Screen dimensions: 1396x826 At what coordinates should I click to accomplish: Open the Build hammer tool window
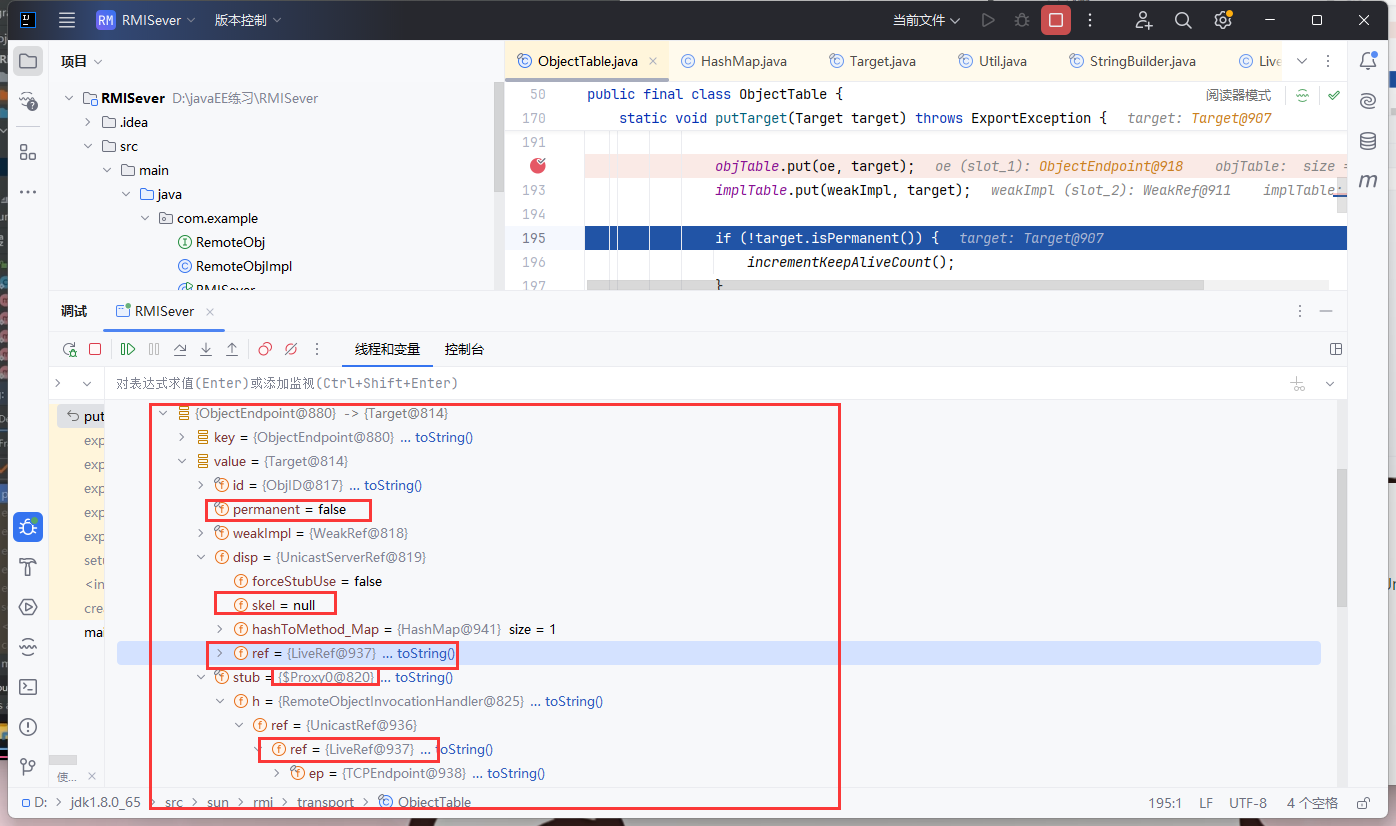coord(28,567)
